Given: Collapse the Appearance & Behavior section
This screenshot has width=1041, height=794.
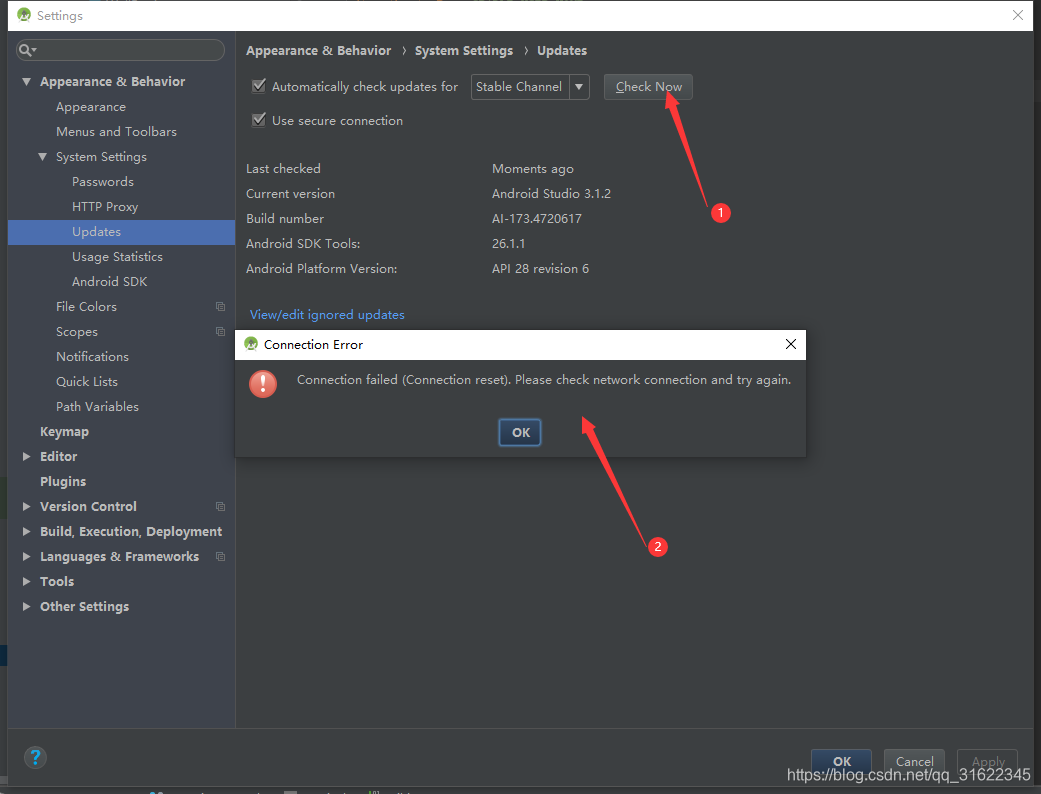Looking at the screenshot, I should coord(27,82).
